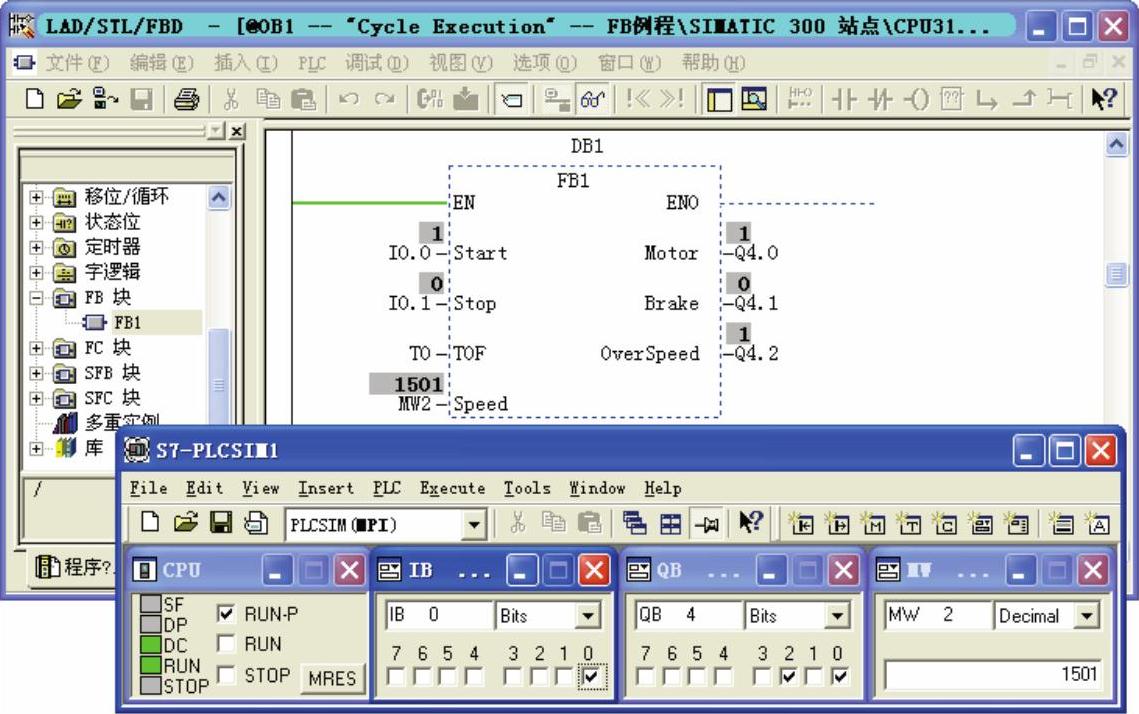Screen dimensions: 1139x714
Task: Collapse the FB 块 tree folder
Action: [36, 298]
